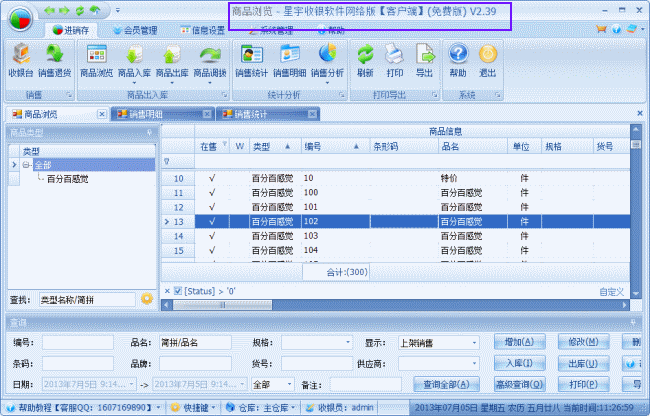The image size is (650, 416).
Task: Toggle 在售 checkmark for row 10
Action: (212, 178)
